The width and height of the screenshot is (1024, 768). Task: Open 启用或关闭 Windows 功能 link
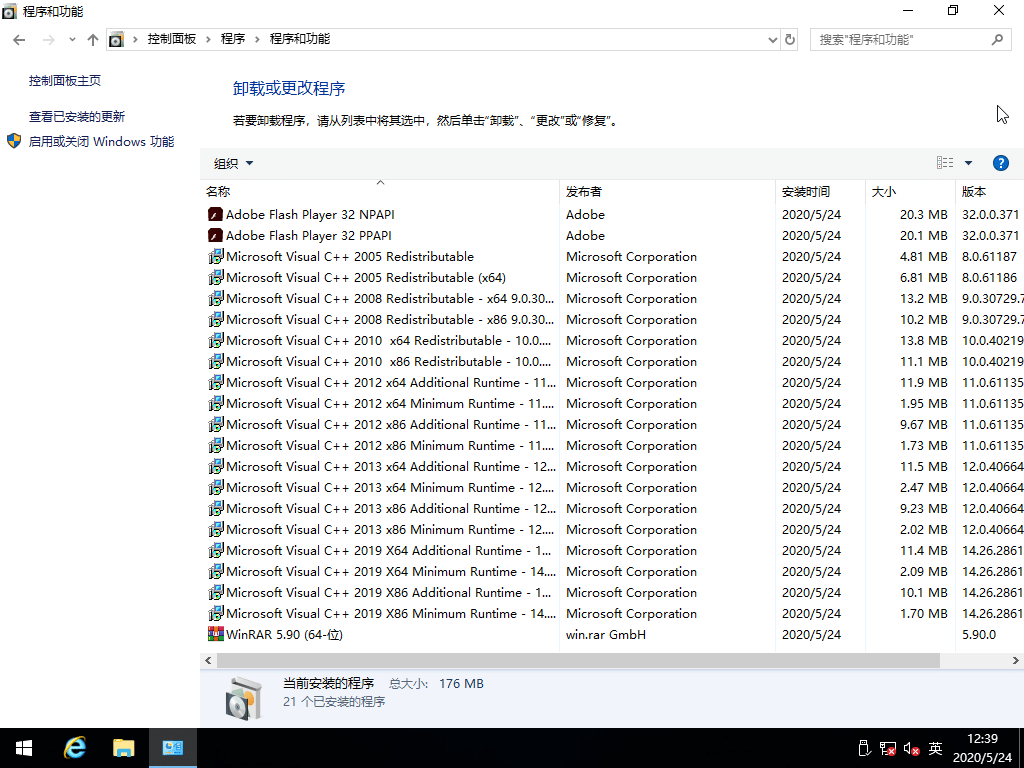(101, 141)
